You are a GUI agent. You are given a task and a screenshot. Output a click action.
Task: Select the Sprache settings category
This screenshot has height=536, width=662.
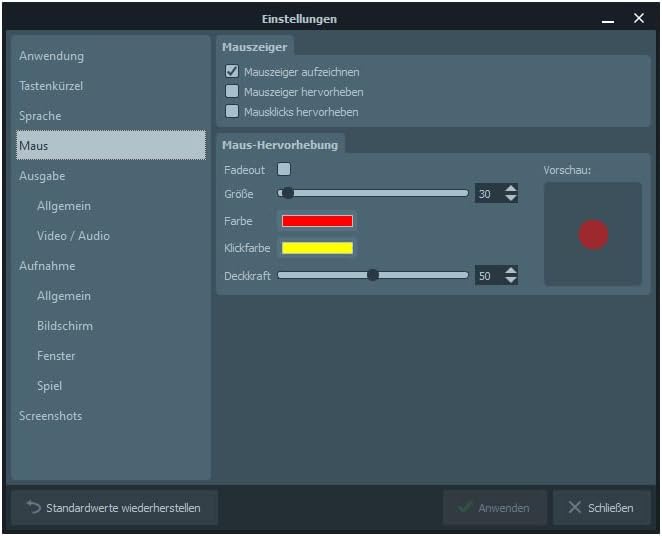[111, 116]
